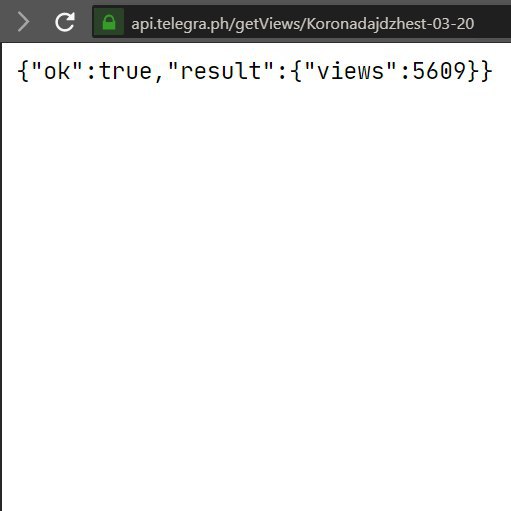Open the green padlock site info

coord(109,22)
